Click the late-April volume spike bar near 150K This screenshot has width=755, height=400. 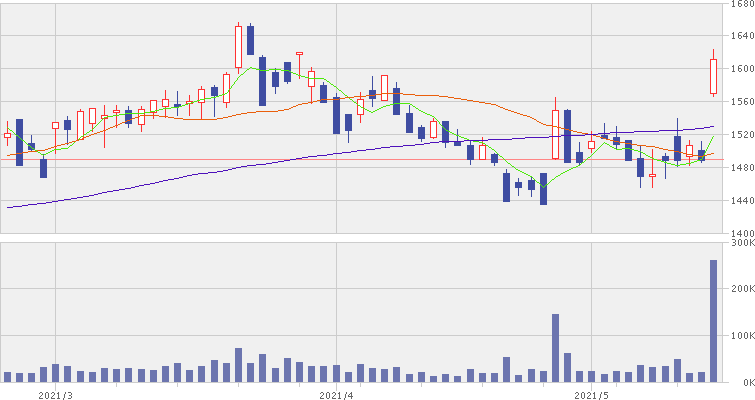[555, 348]
